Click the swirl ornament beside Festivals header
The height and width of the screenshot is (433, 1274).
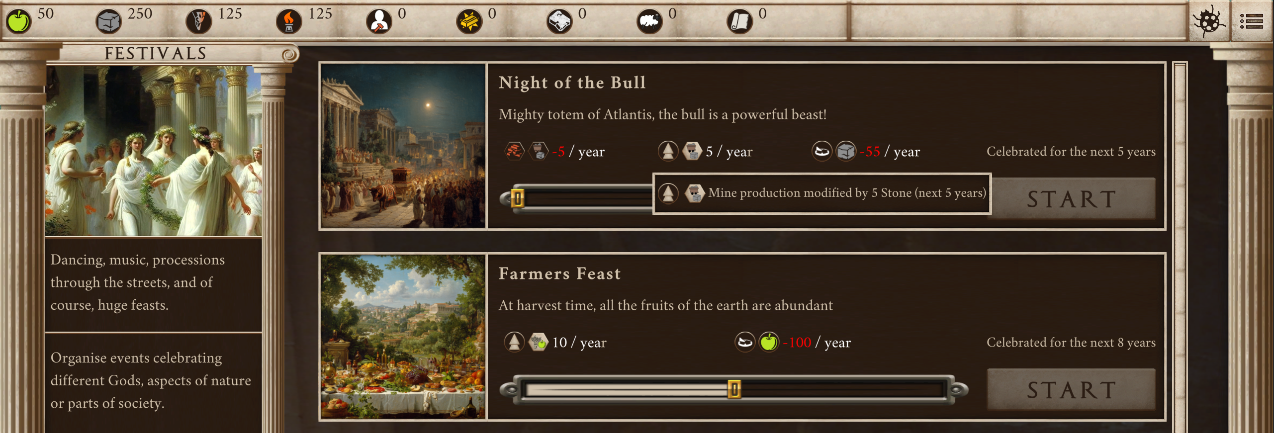point(289,55)
